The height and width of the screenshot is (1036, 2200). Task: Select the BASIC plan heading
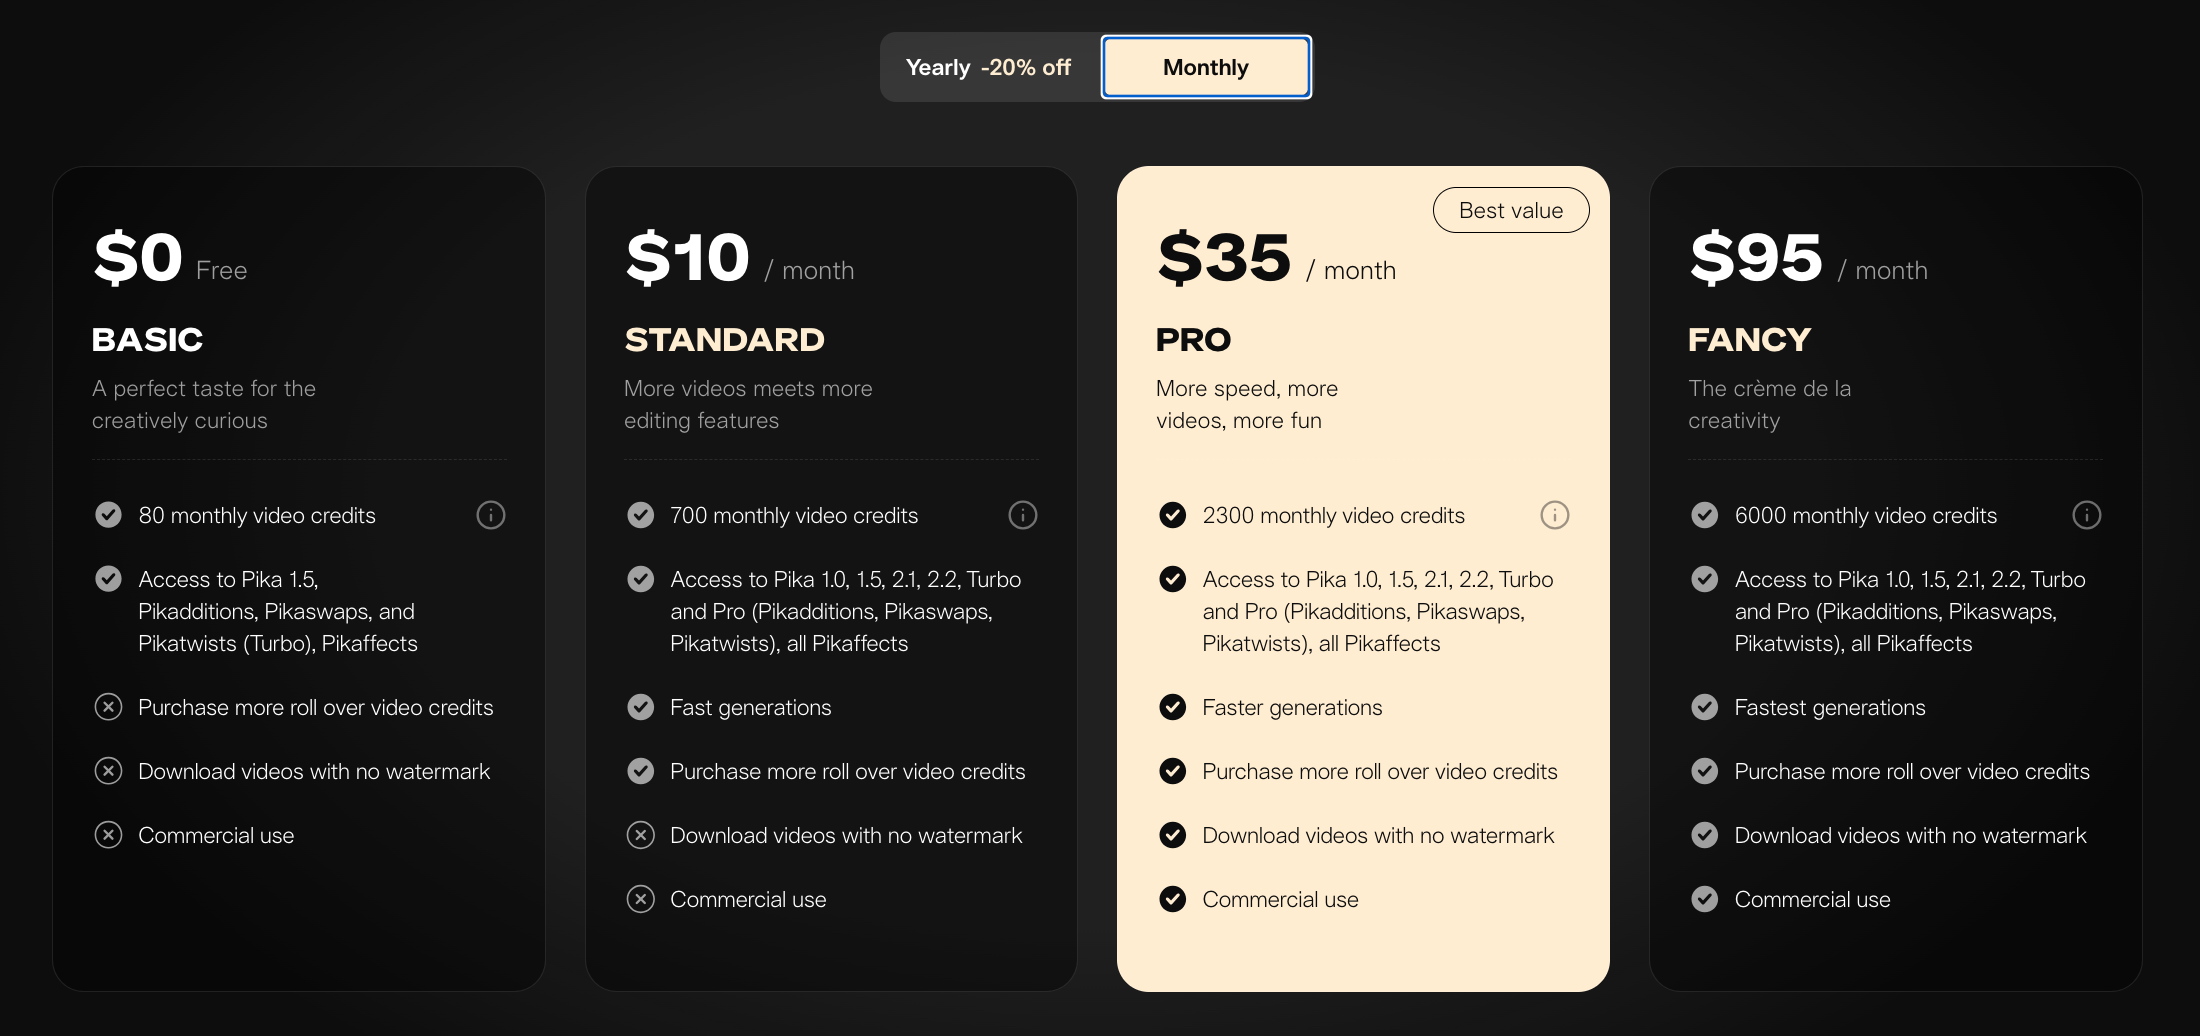click(147, 340)
